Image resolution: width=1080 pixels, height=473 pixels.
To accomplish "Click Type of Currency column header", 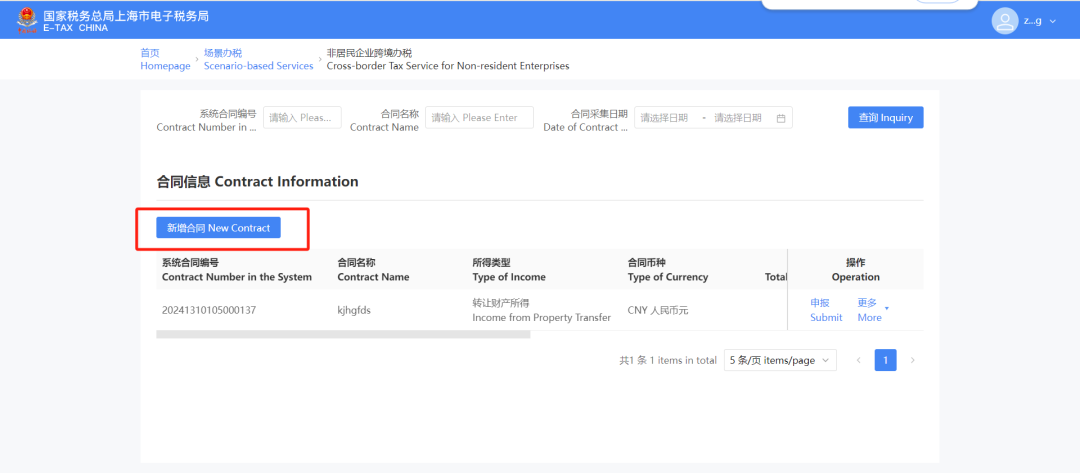I will pyautogui.click(x=667, y=270).
